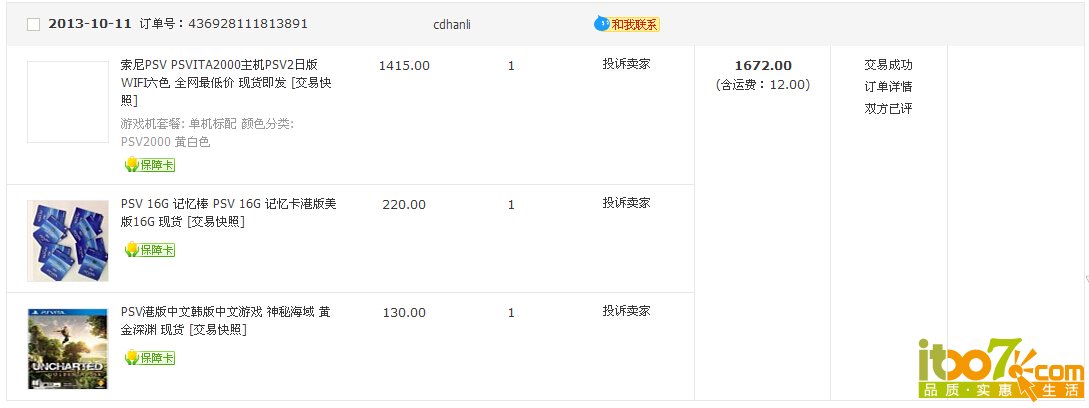Screen dimensions: 1089x408
Task: Click the 保障卡 badge under the Uncharted game
Action: (x=149, y=358)
